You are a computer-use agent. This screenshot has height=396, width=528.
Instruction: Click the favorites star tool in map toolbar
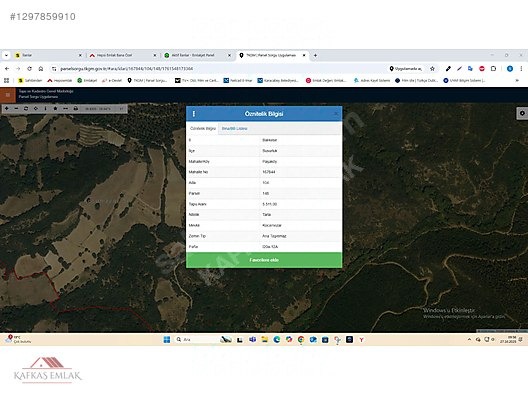click(x=56, y=108)
